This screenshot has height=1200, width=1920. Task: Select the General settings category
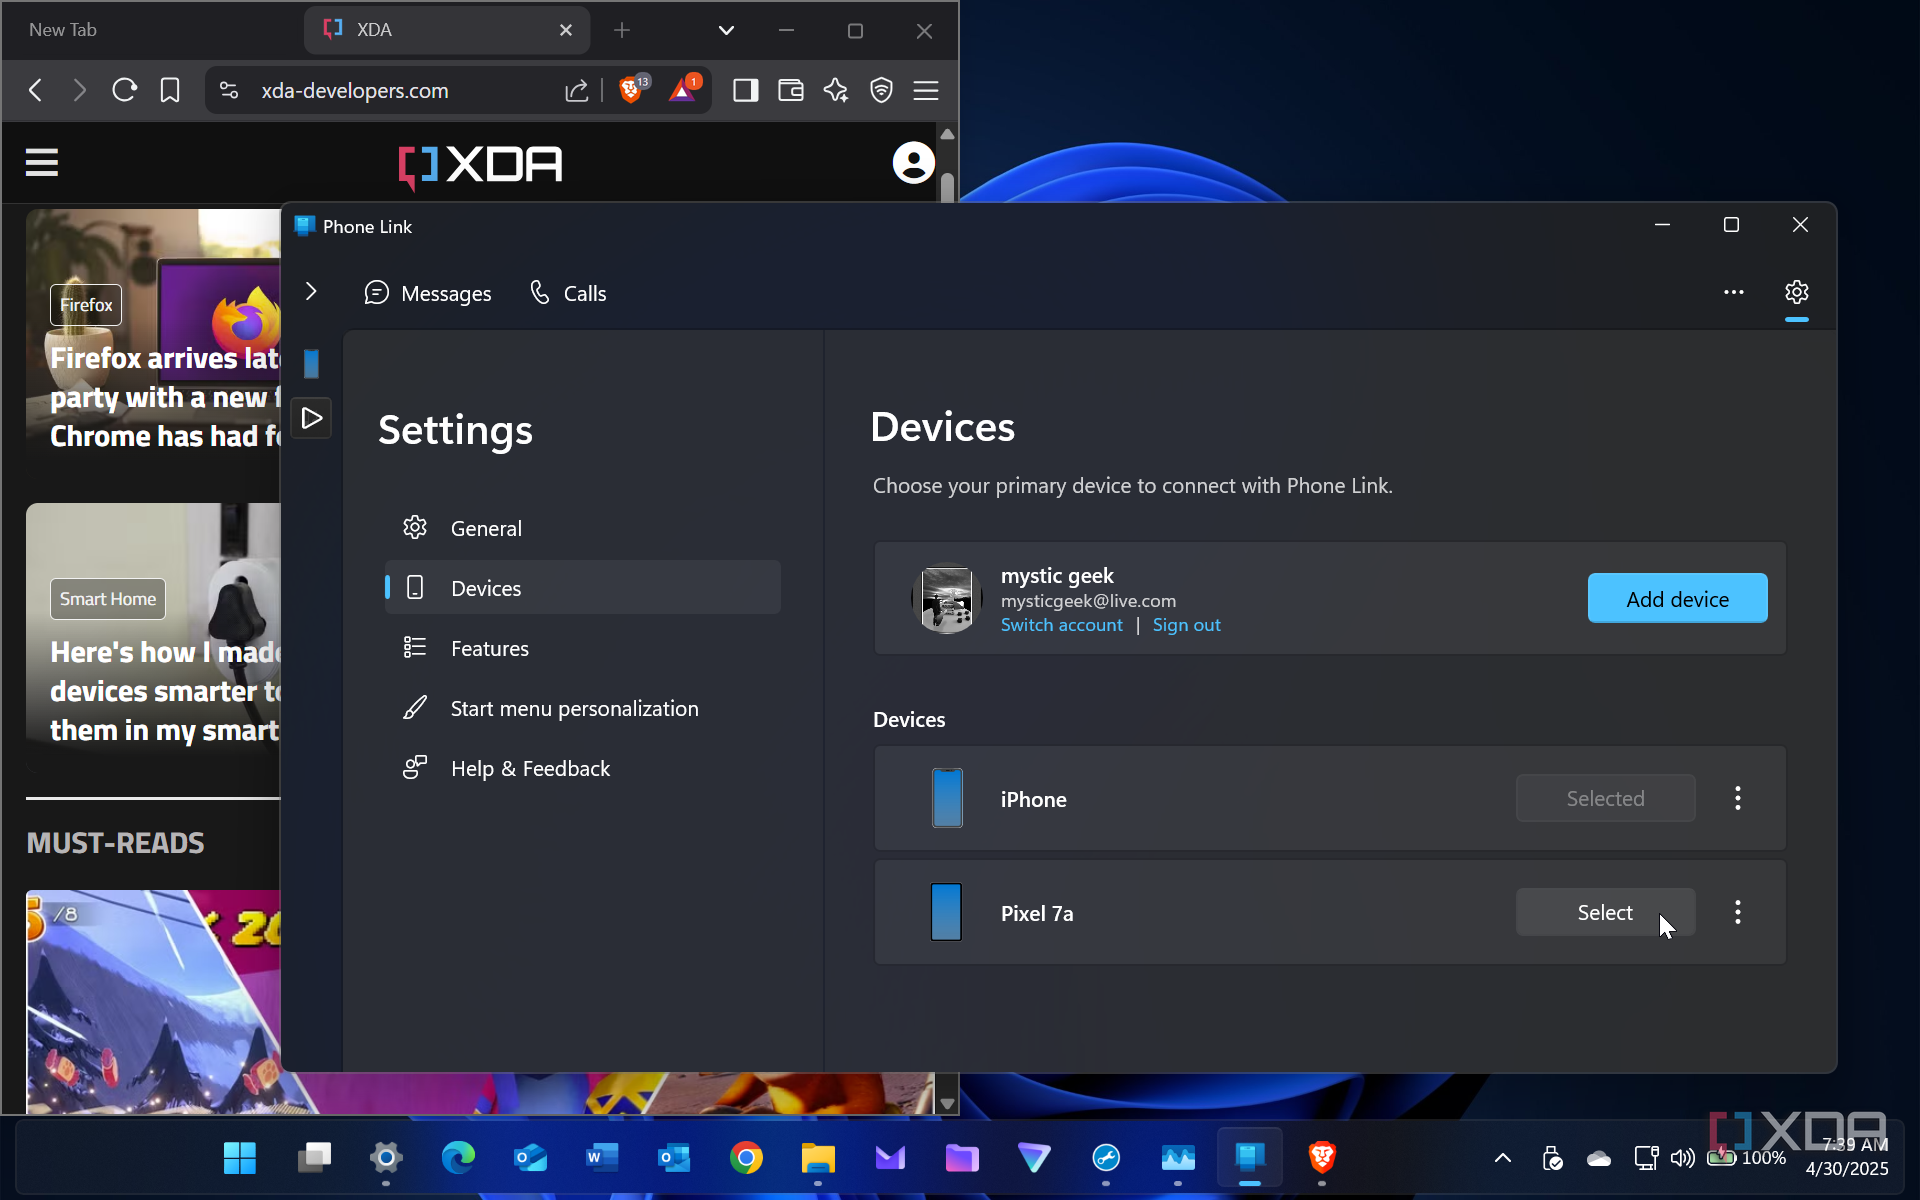pos(583,528)
